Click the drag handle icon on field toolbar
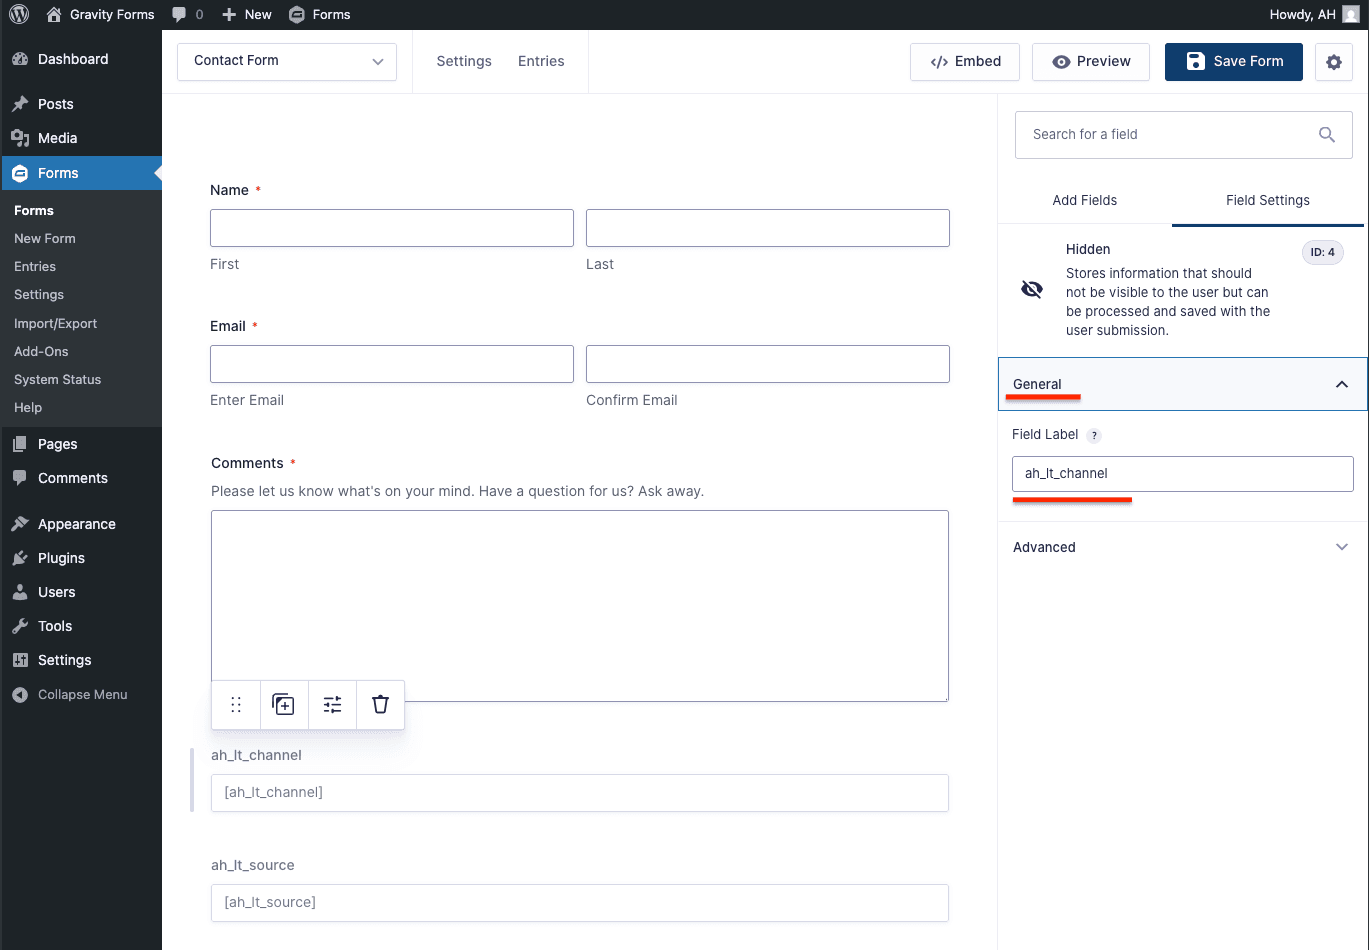The width and height of the screenshot is (1369, 950). 236,705
